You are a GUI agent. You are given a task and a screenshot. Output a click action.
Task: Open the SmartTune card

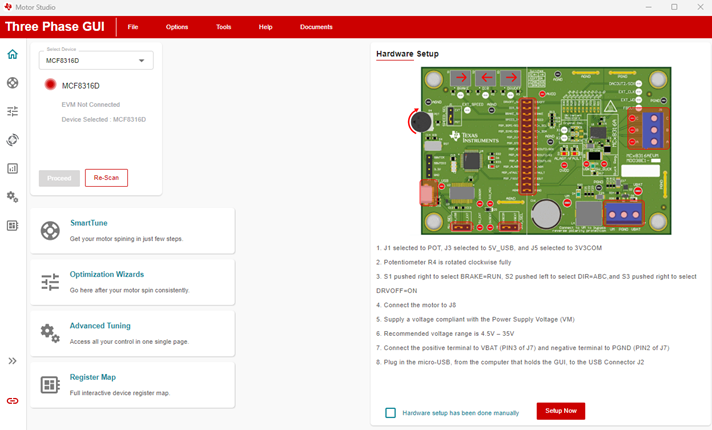[x=132, y=231]
